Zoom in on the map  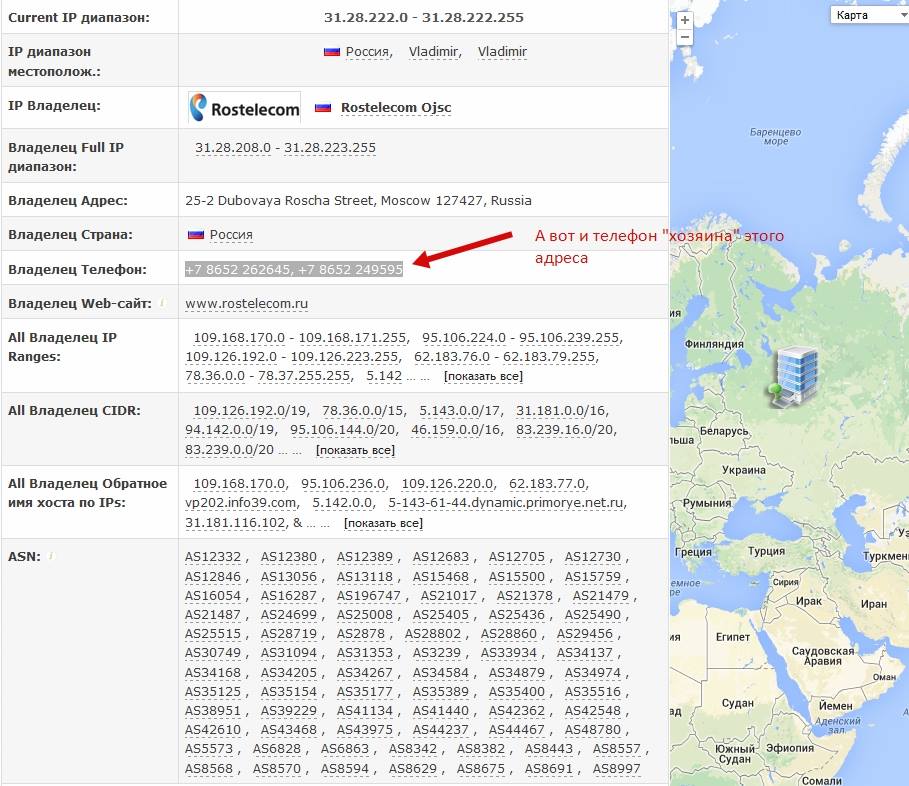point(684,20)
